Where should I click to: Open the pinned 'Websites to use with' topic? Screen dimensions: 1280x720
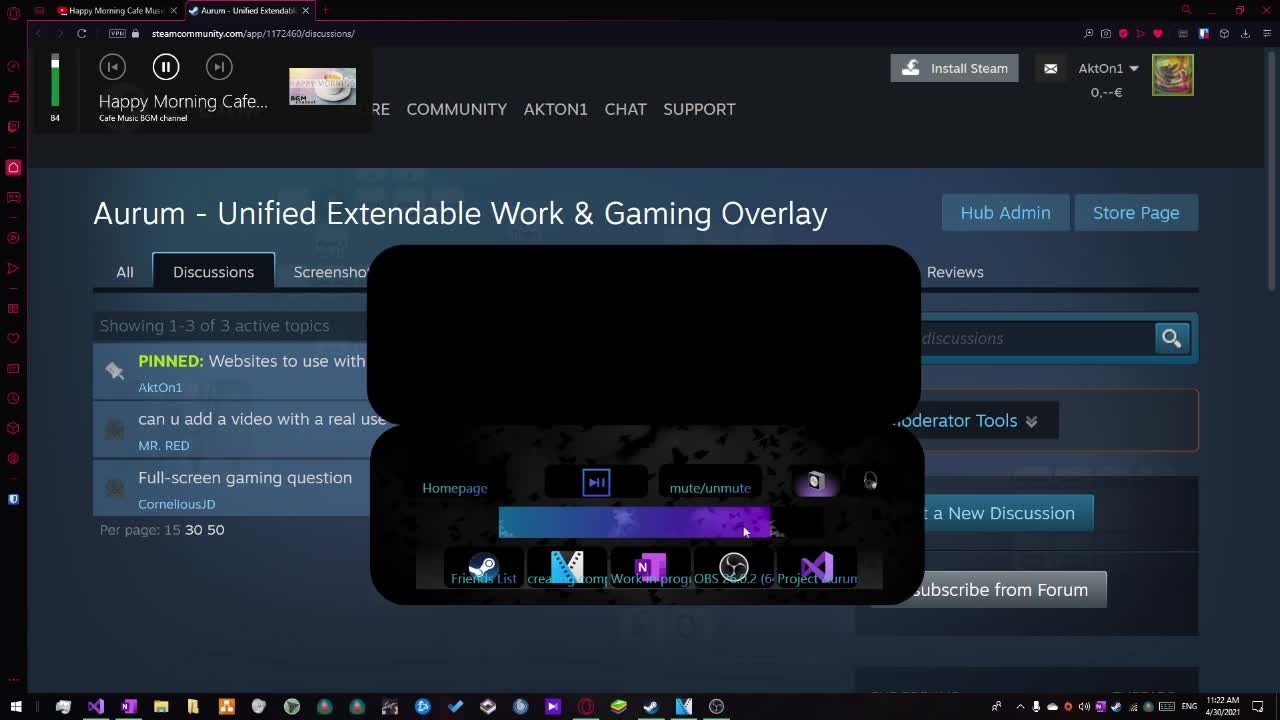tap(286, 361)
